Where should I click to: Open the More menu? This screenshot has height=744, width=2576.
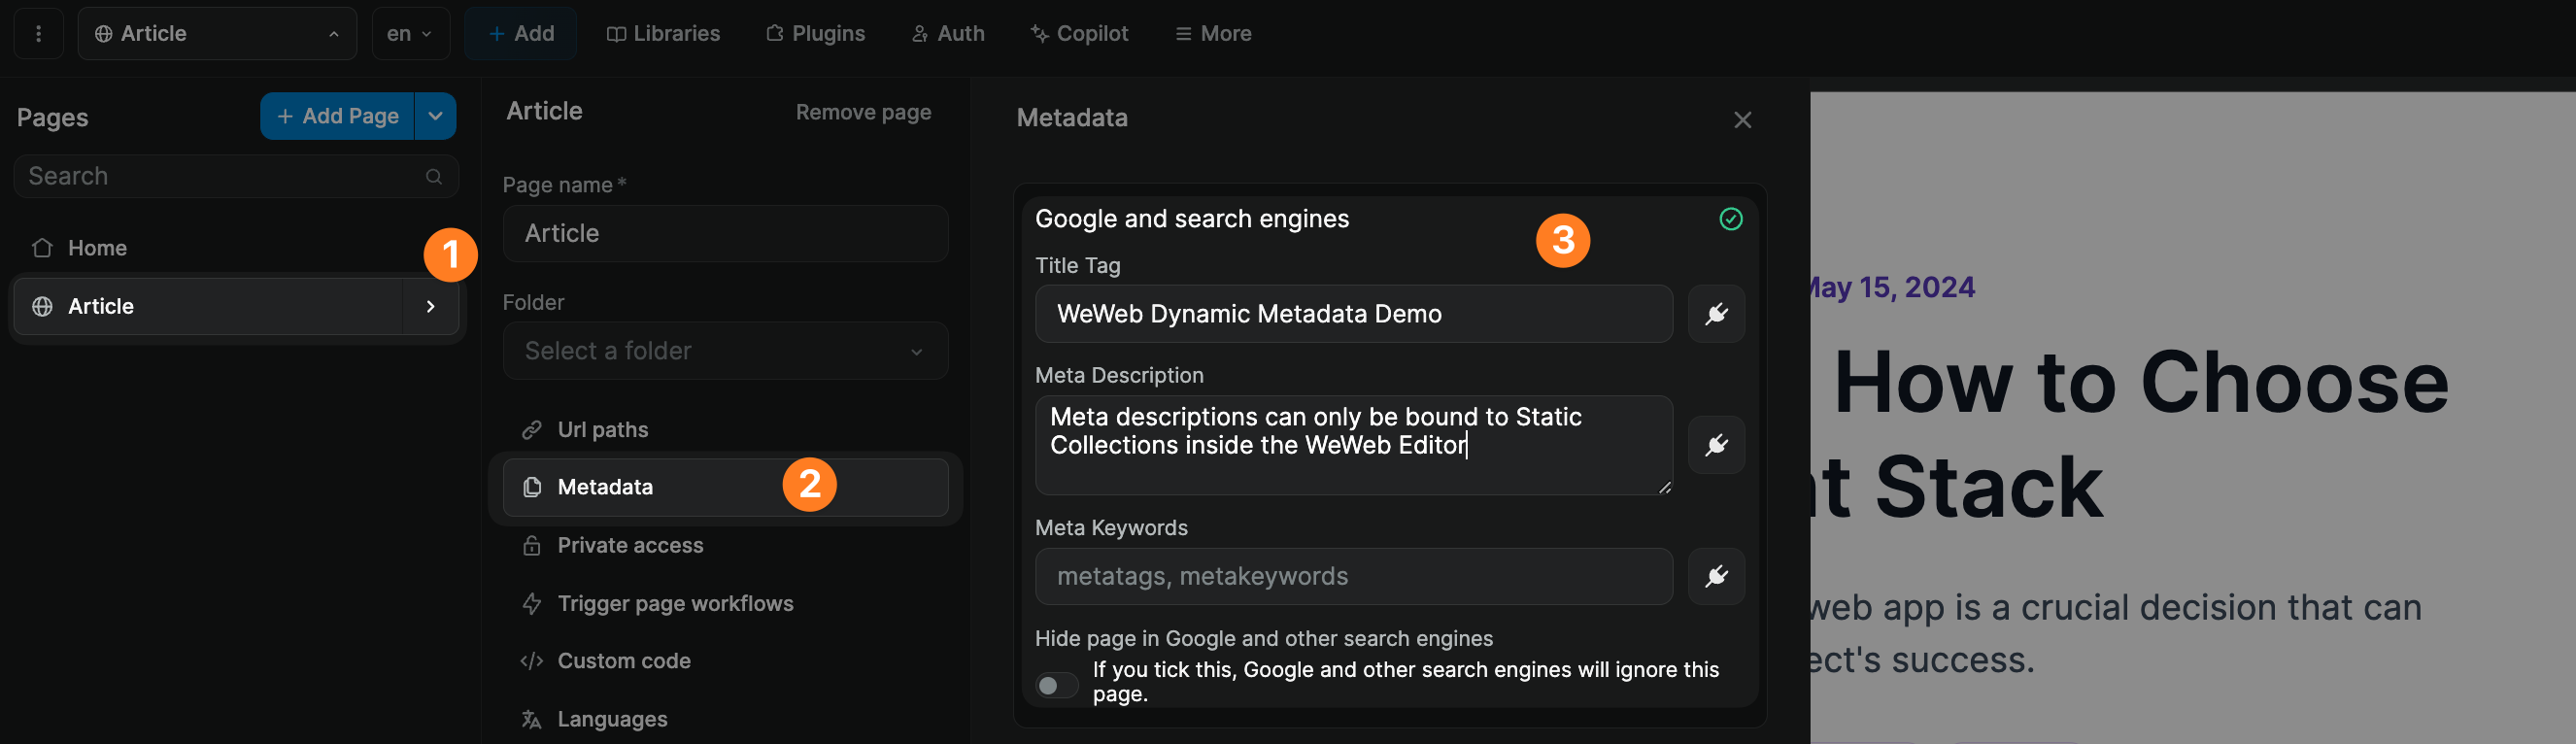1213,33
